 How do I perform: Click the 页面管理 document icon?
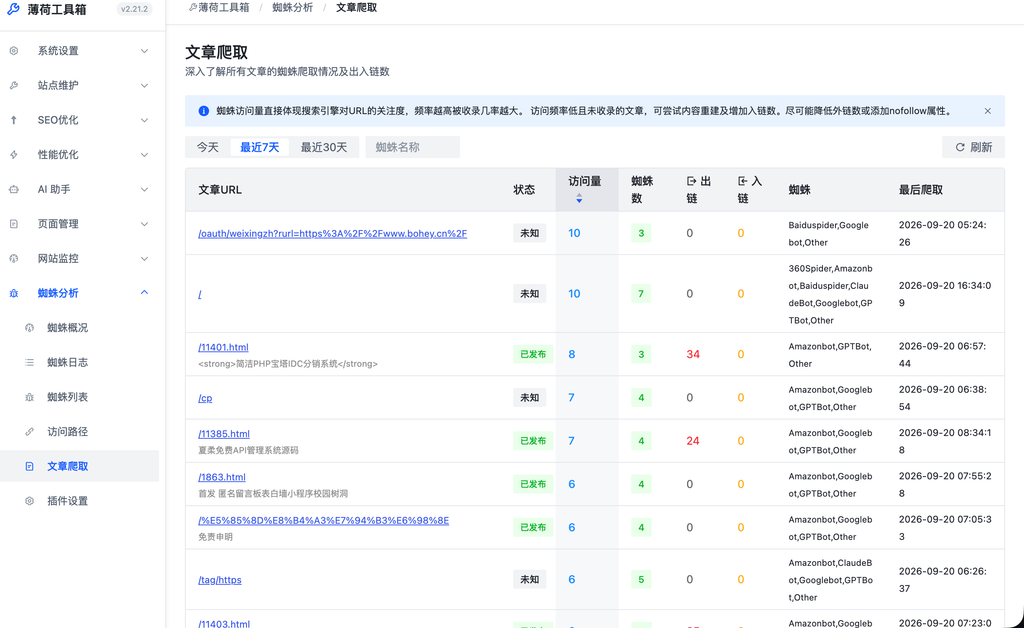pyautogui.click(x=14, y=224)
